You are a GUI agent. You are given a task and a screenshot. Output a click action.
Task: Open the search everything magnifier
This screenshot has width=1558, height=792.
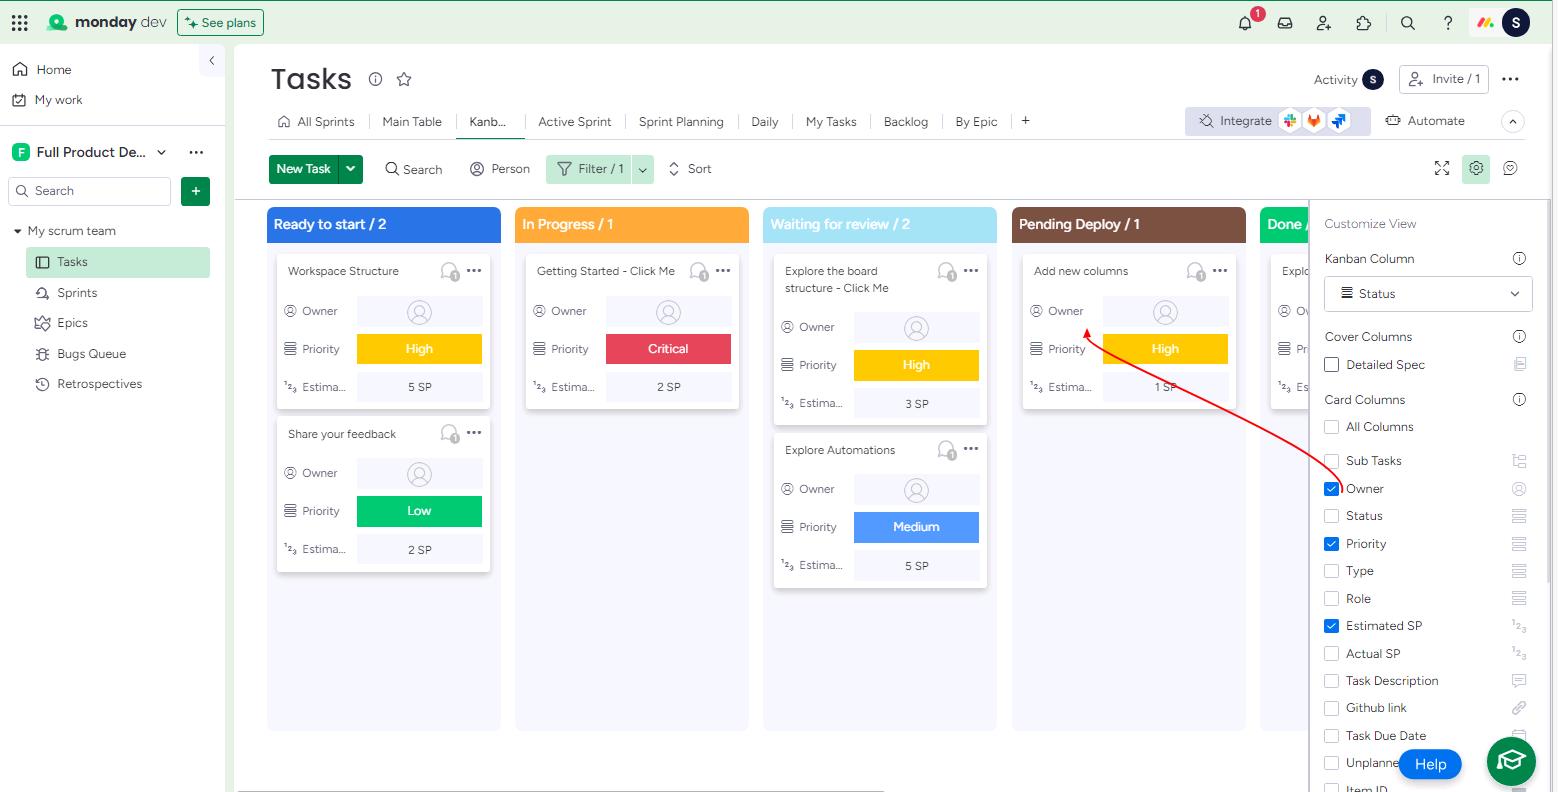[1408, 23]
